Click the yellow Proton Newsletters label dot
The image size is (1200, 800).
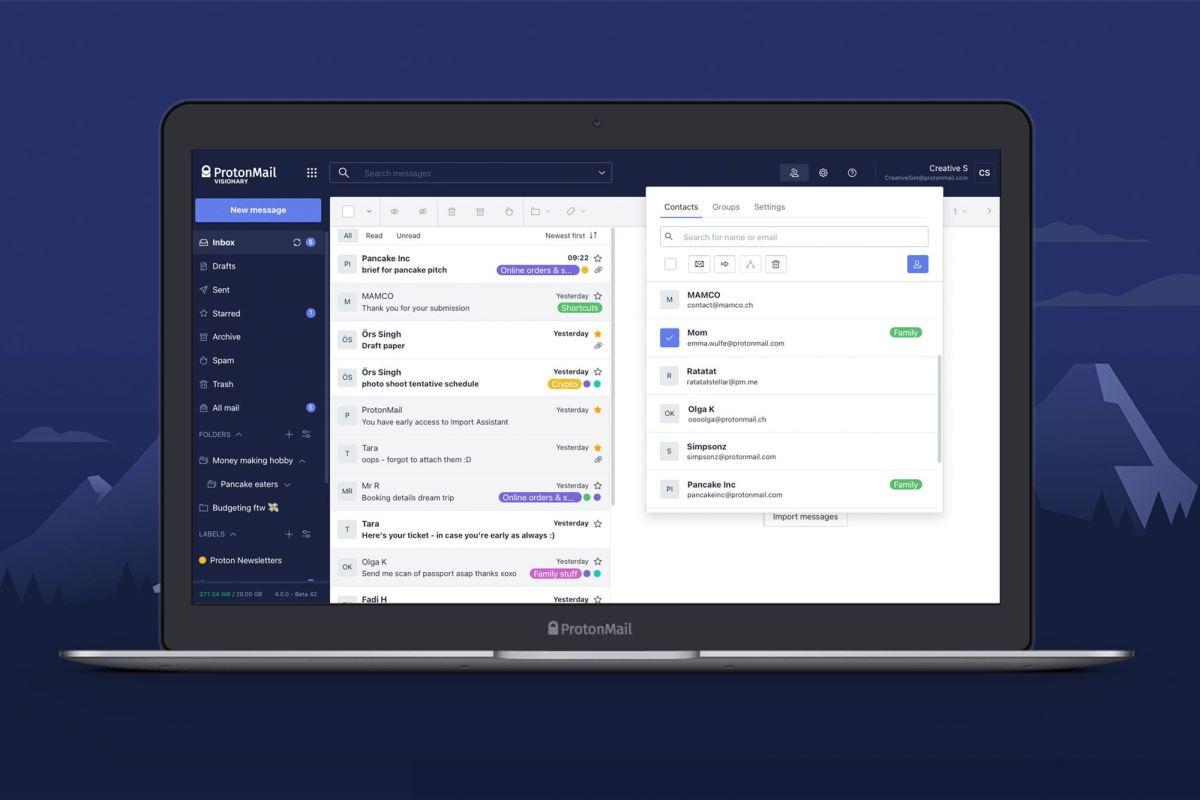[203, 561]
